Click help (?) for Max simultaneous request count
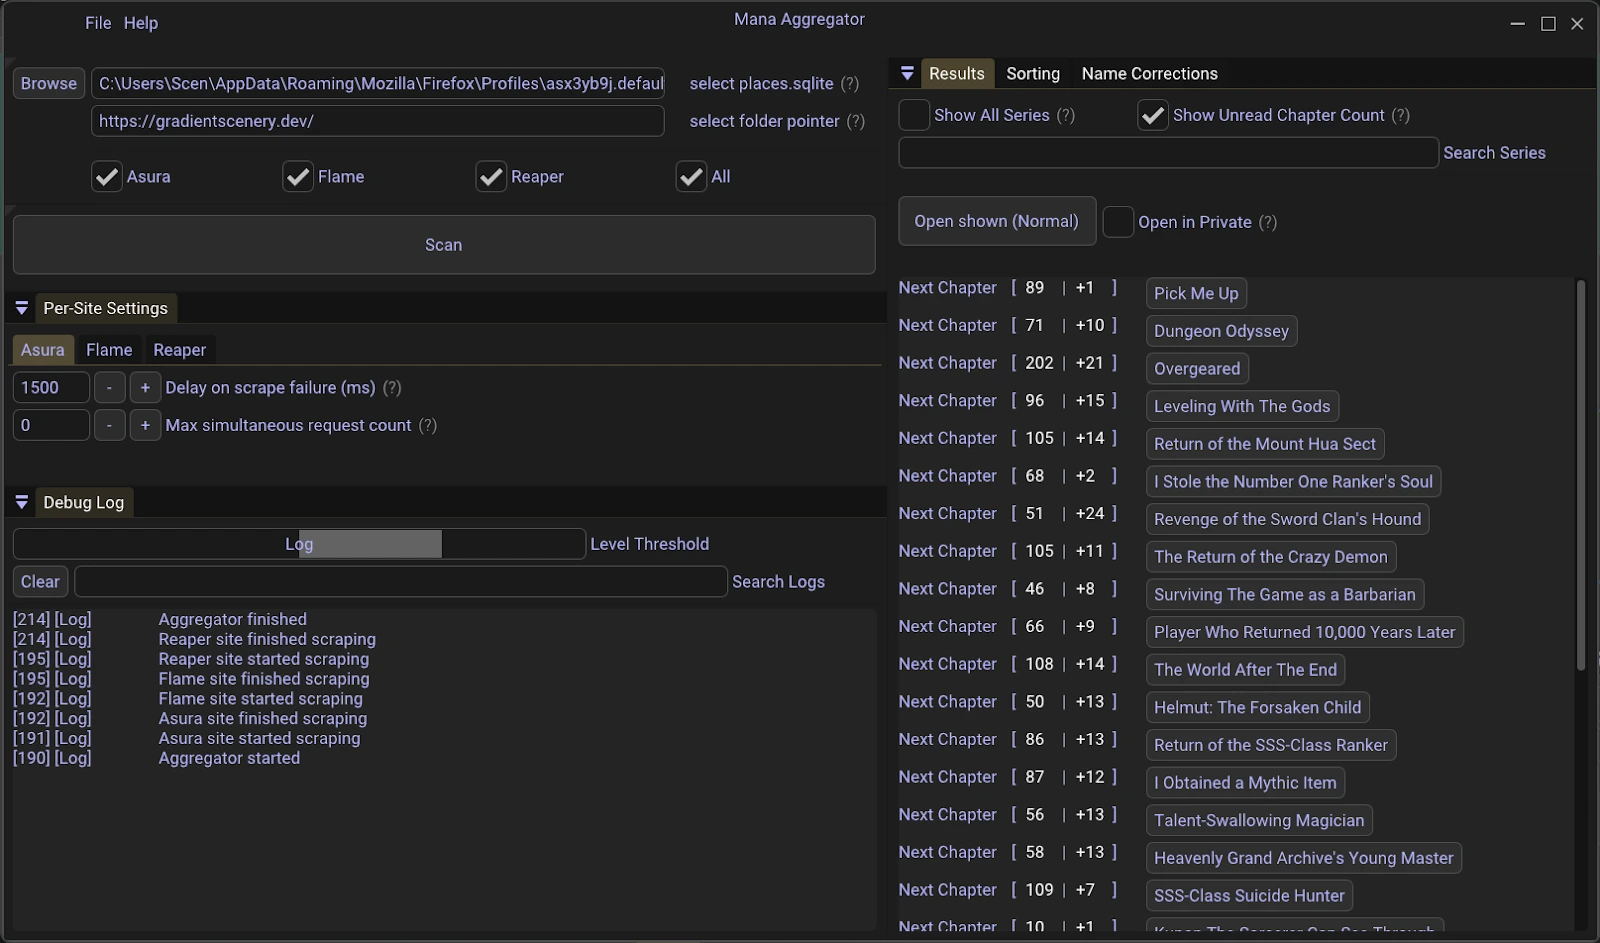Image resolution: width=1600 pixels, height=943 pixels. pyautogui.click(x=427, y=426)
